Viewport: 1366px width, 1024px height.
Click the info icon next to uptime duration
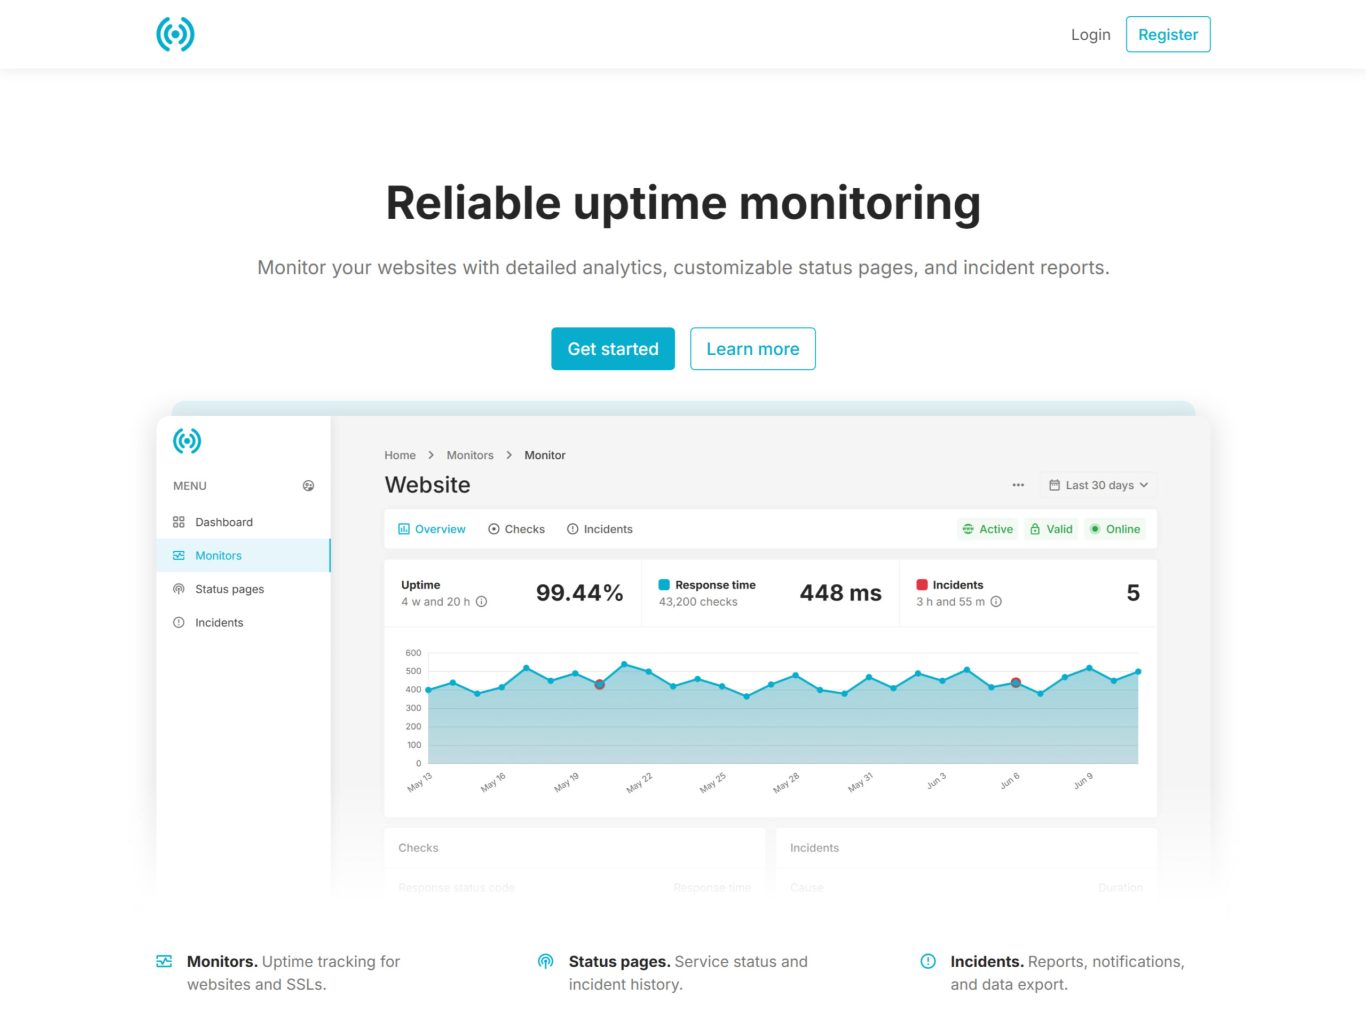[x=482, y=602]
